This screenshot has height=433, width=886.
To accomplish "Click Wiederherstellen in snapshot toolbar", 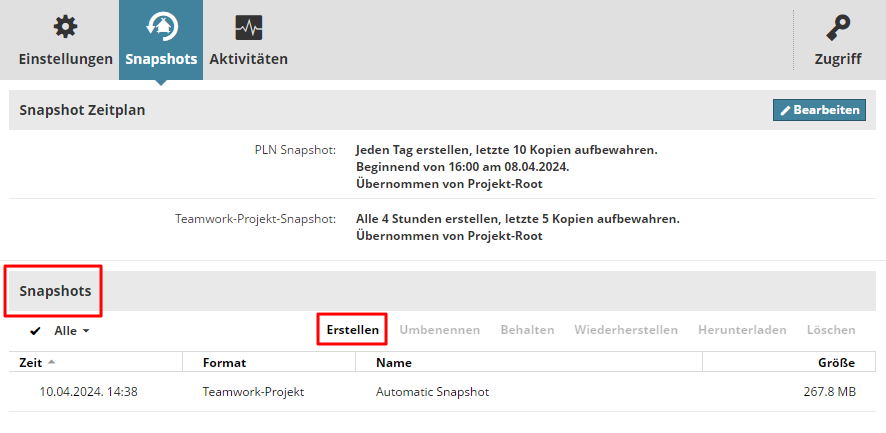I will coord(626,330).
